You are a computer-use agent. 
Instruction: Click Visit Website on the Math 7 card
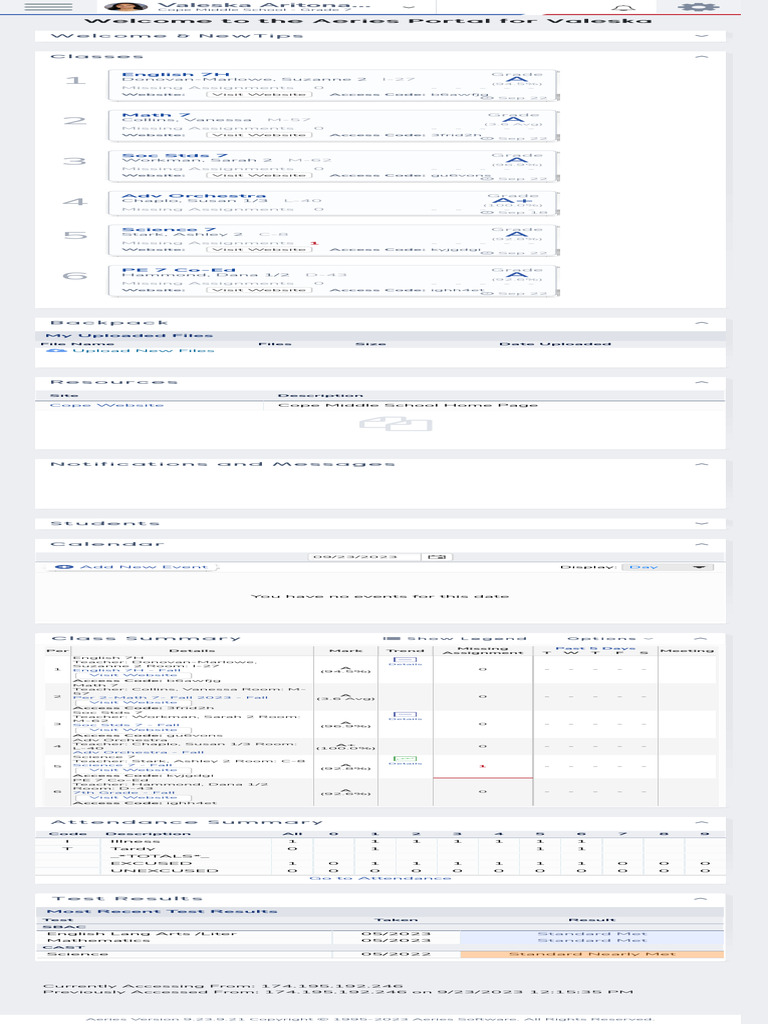(x=259, y=135)
